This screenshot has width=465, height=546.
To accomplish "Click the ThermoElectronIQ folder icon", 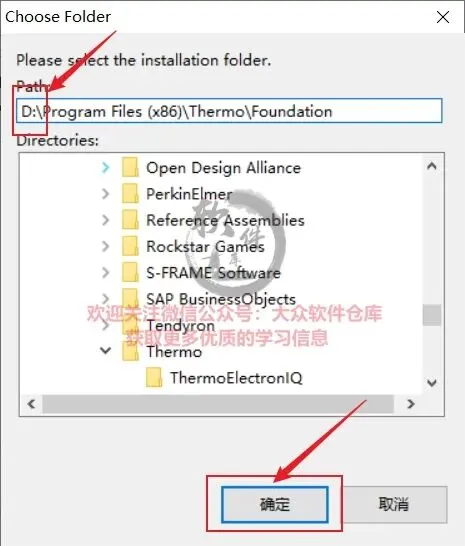I will point(154,377).
